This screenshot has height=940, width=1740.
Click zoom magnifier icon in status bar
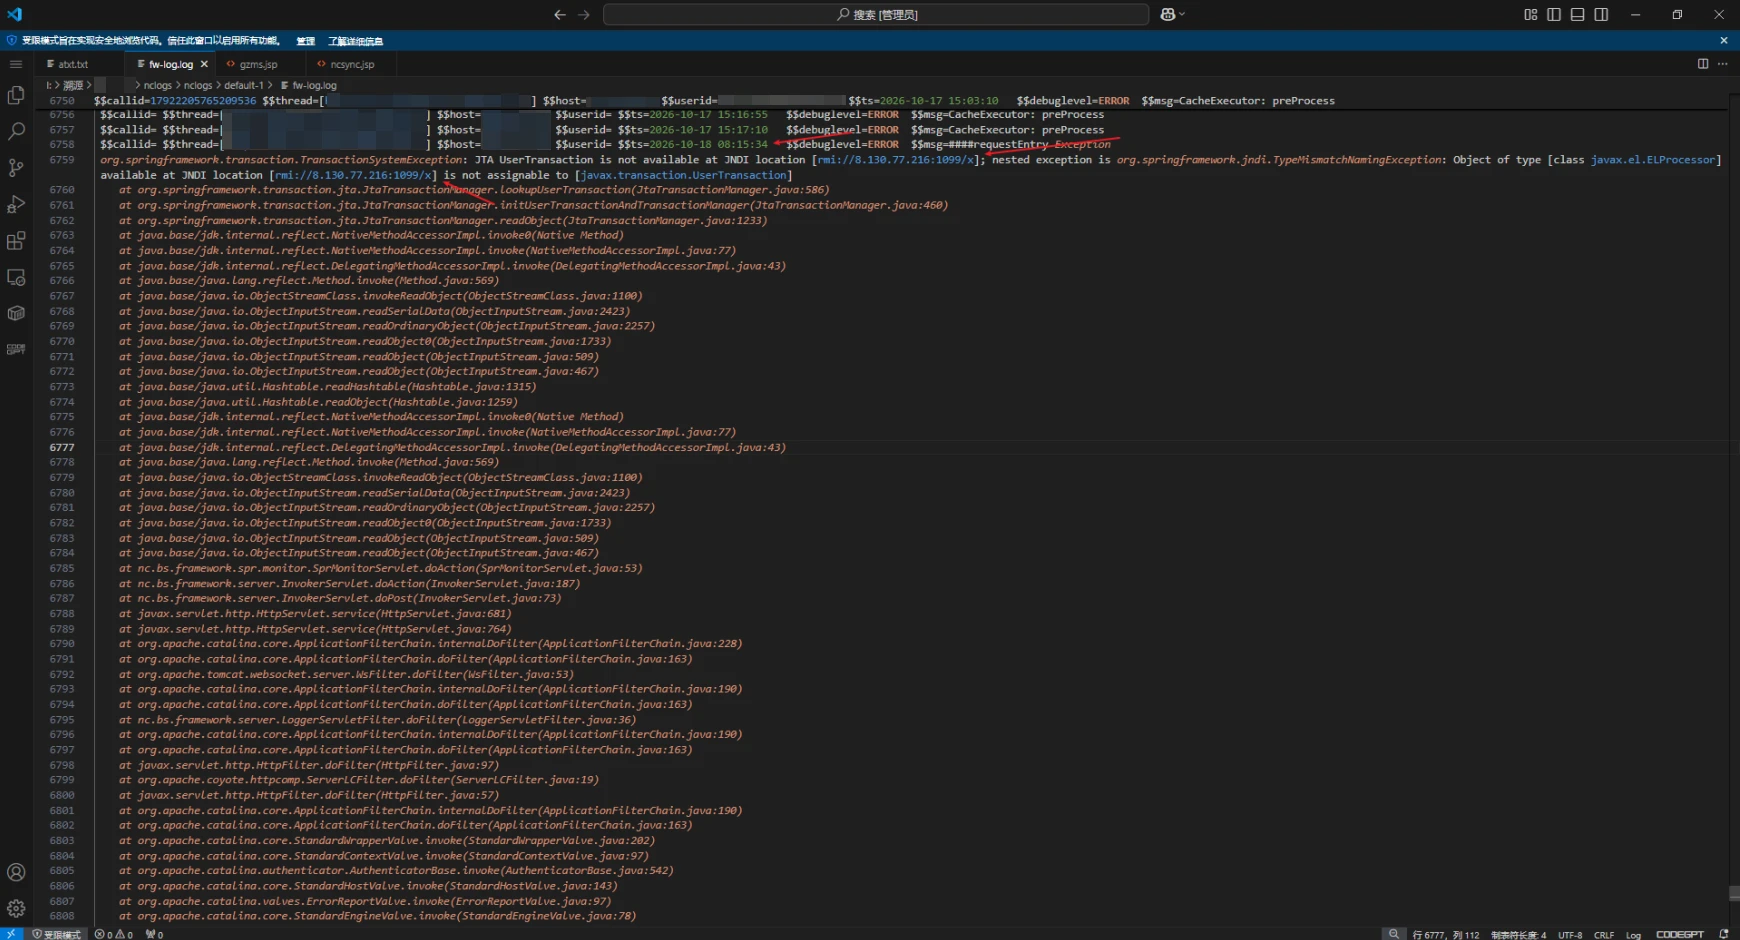tap(1394, 934)
